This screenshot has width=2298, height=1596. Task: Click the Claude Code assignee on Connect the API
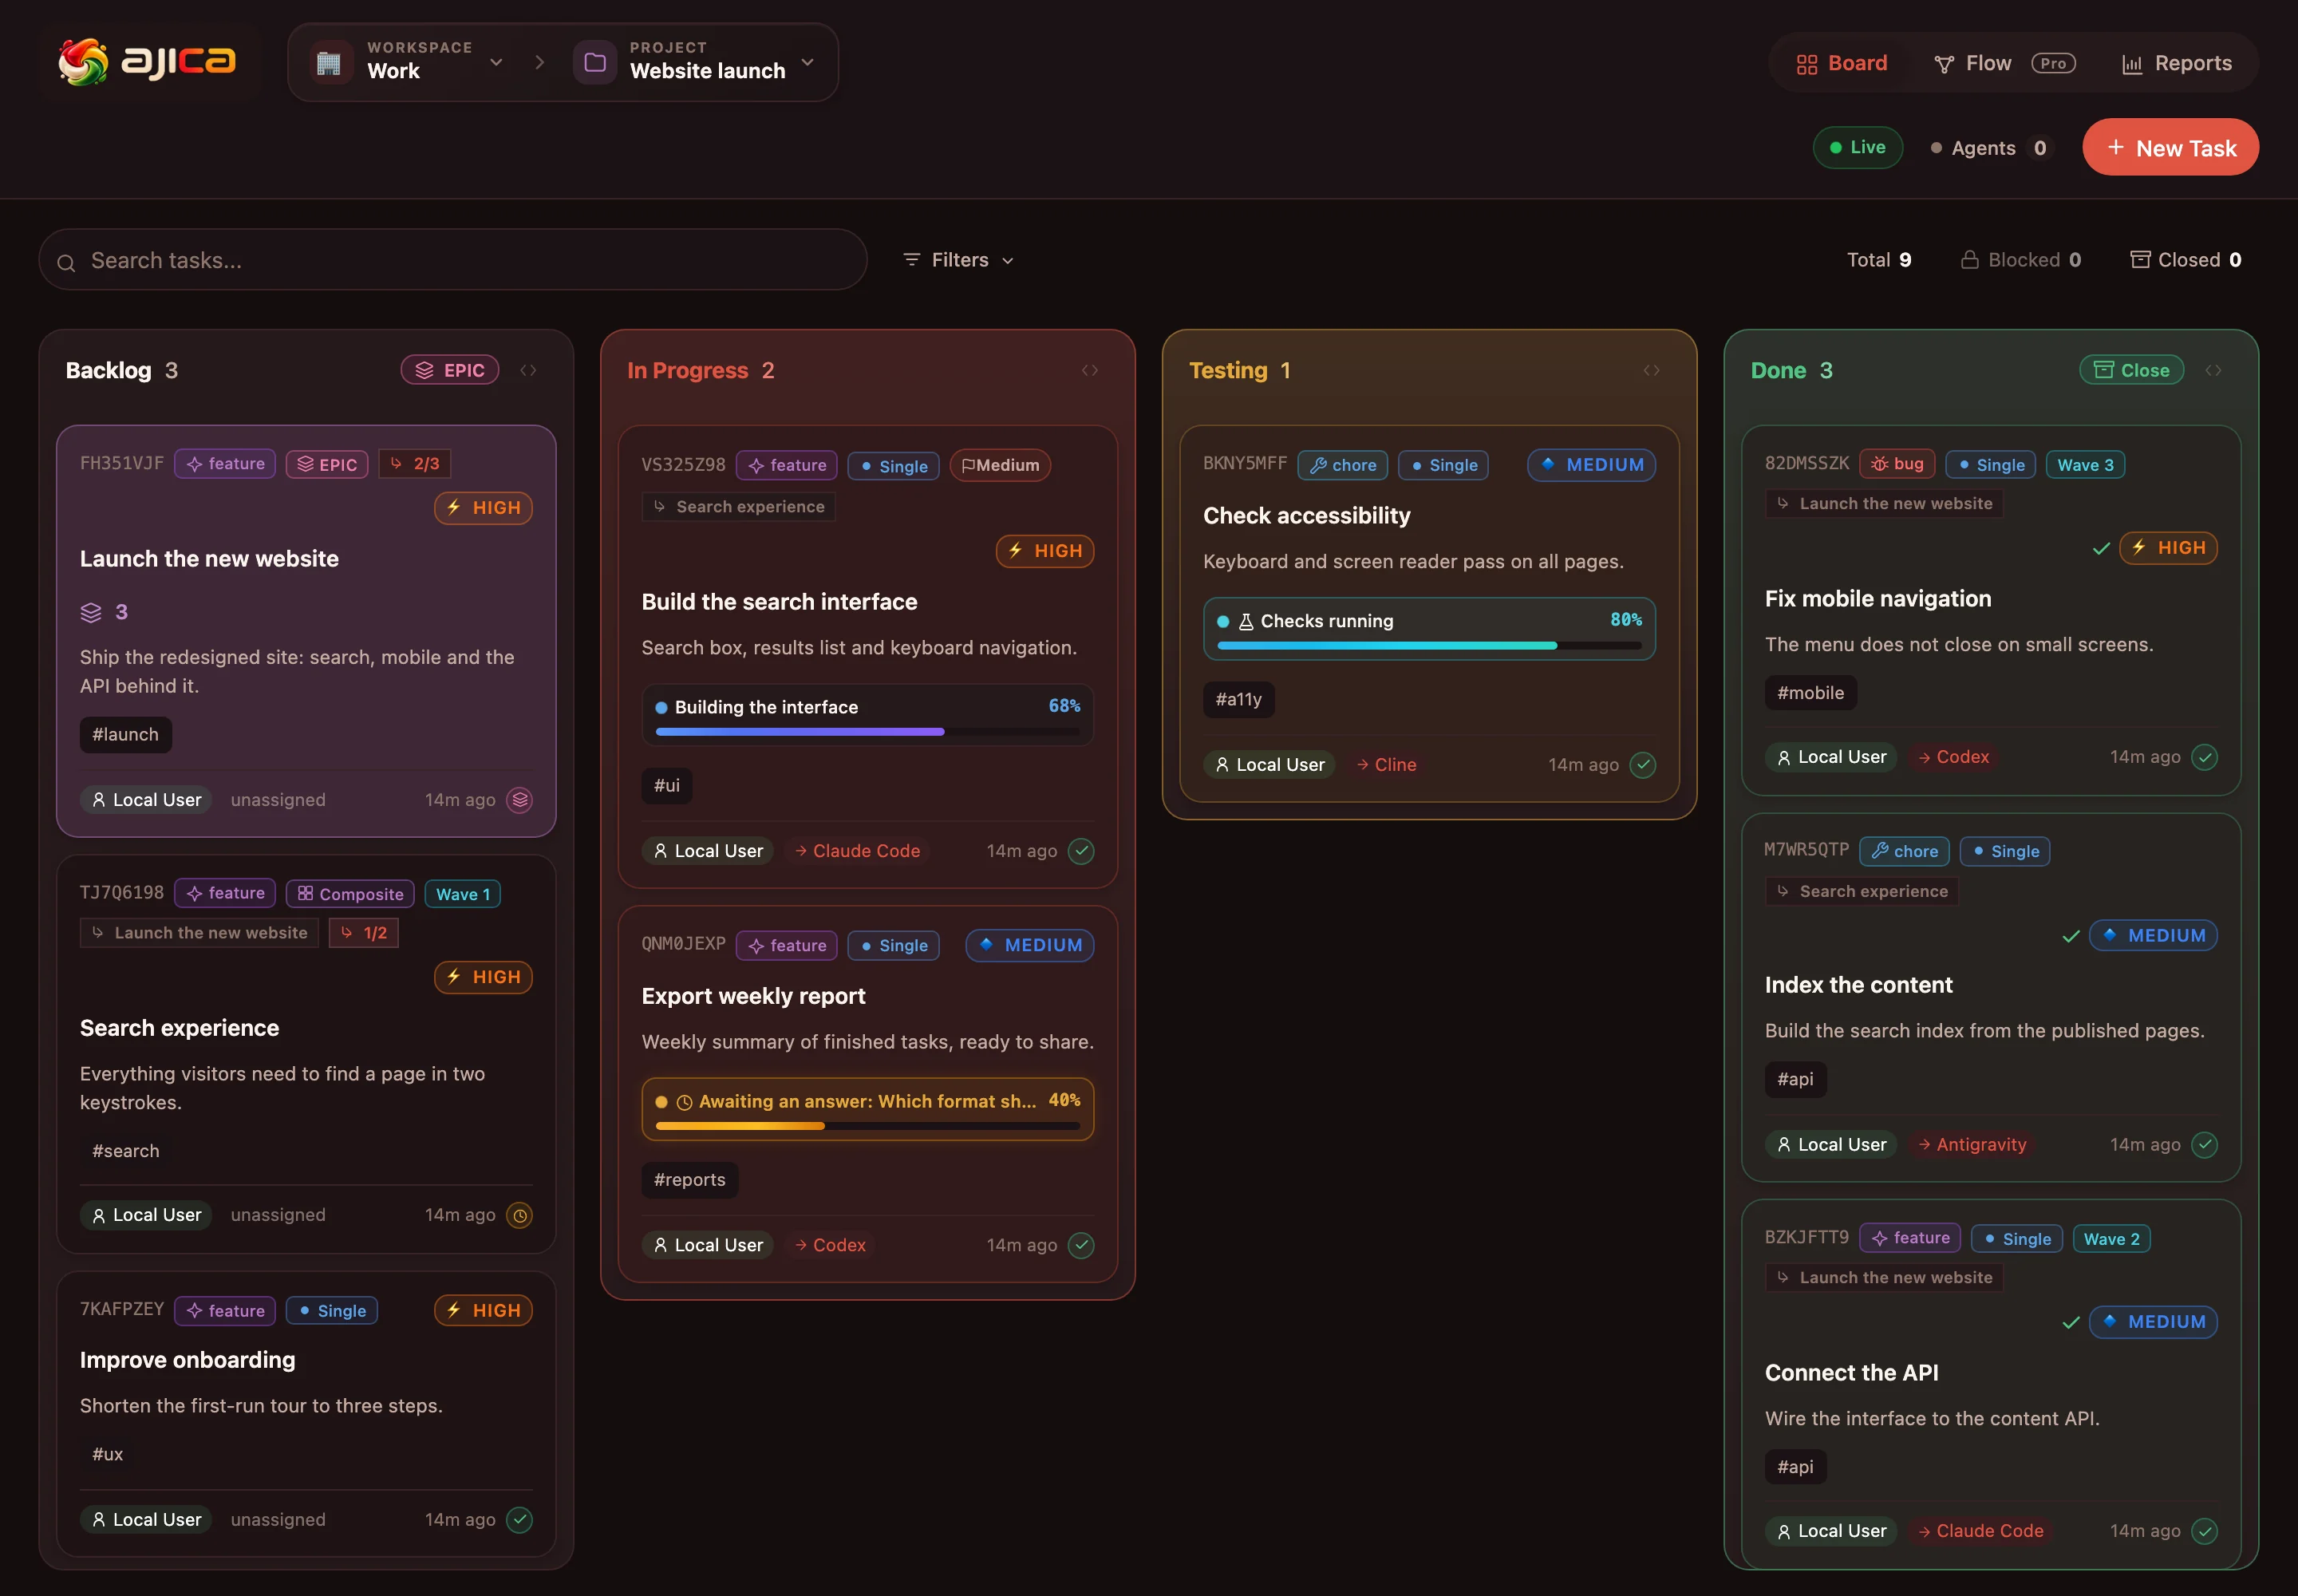click(1981, 1531)
